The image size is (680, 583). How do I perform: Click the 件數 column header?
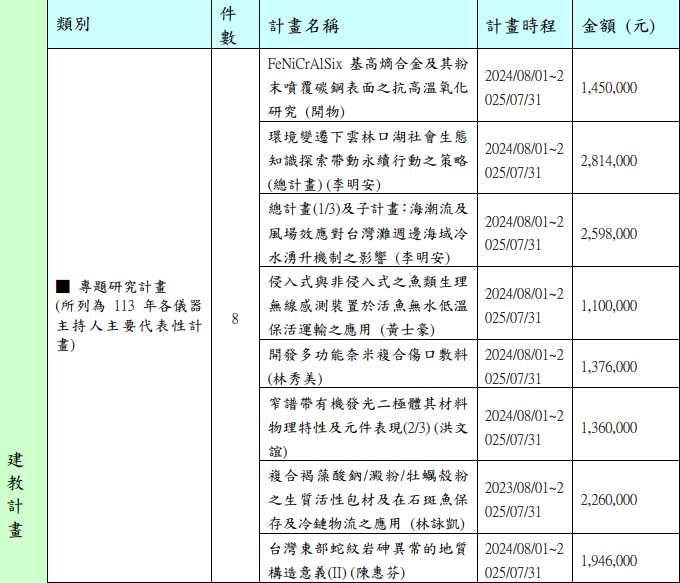coord(228,25)
